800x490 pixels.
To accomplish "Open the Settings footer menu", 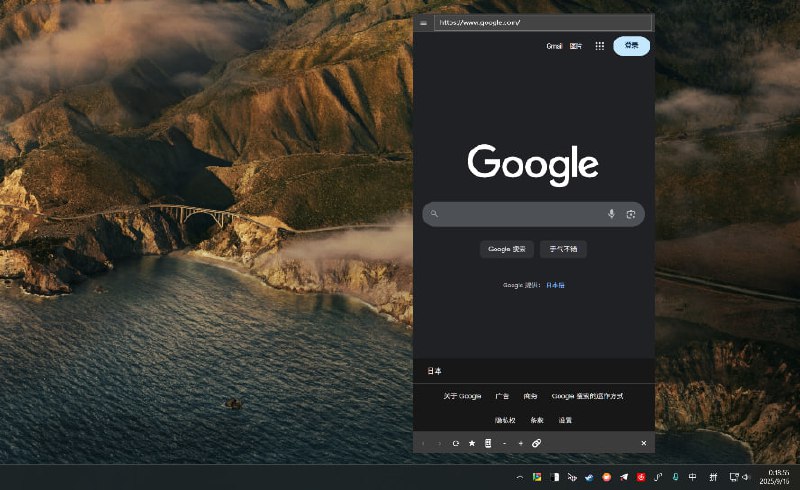I will (565, 421).
